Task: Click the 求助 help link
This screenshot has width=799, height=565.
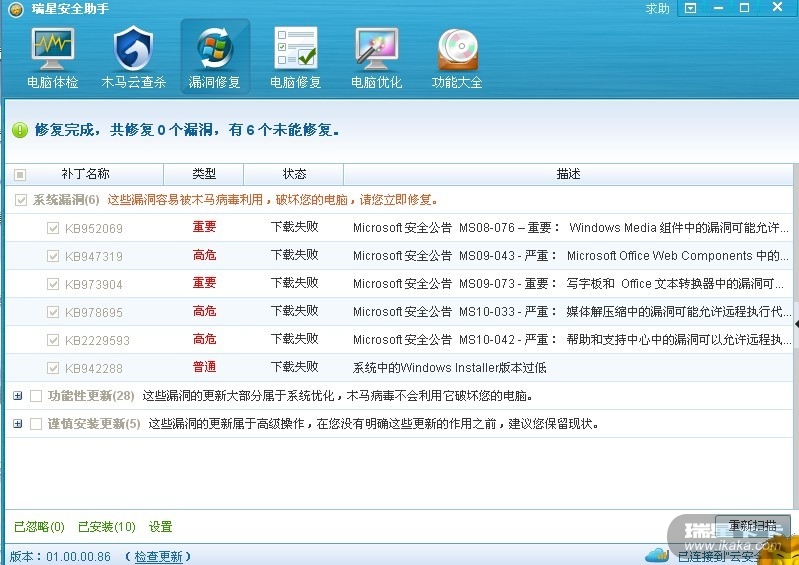Action: coord(657,8)
